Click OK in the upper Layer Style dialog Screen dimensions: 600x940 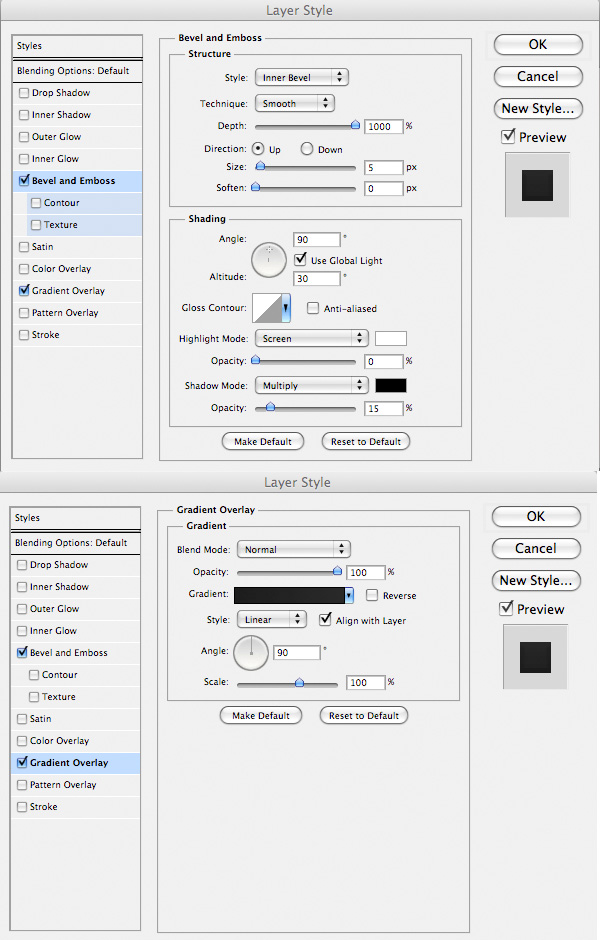(538, 44)
